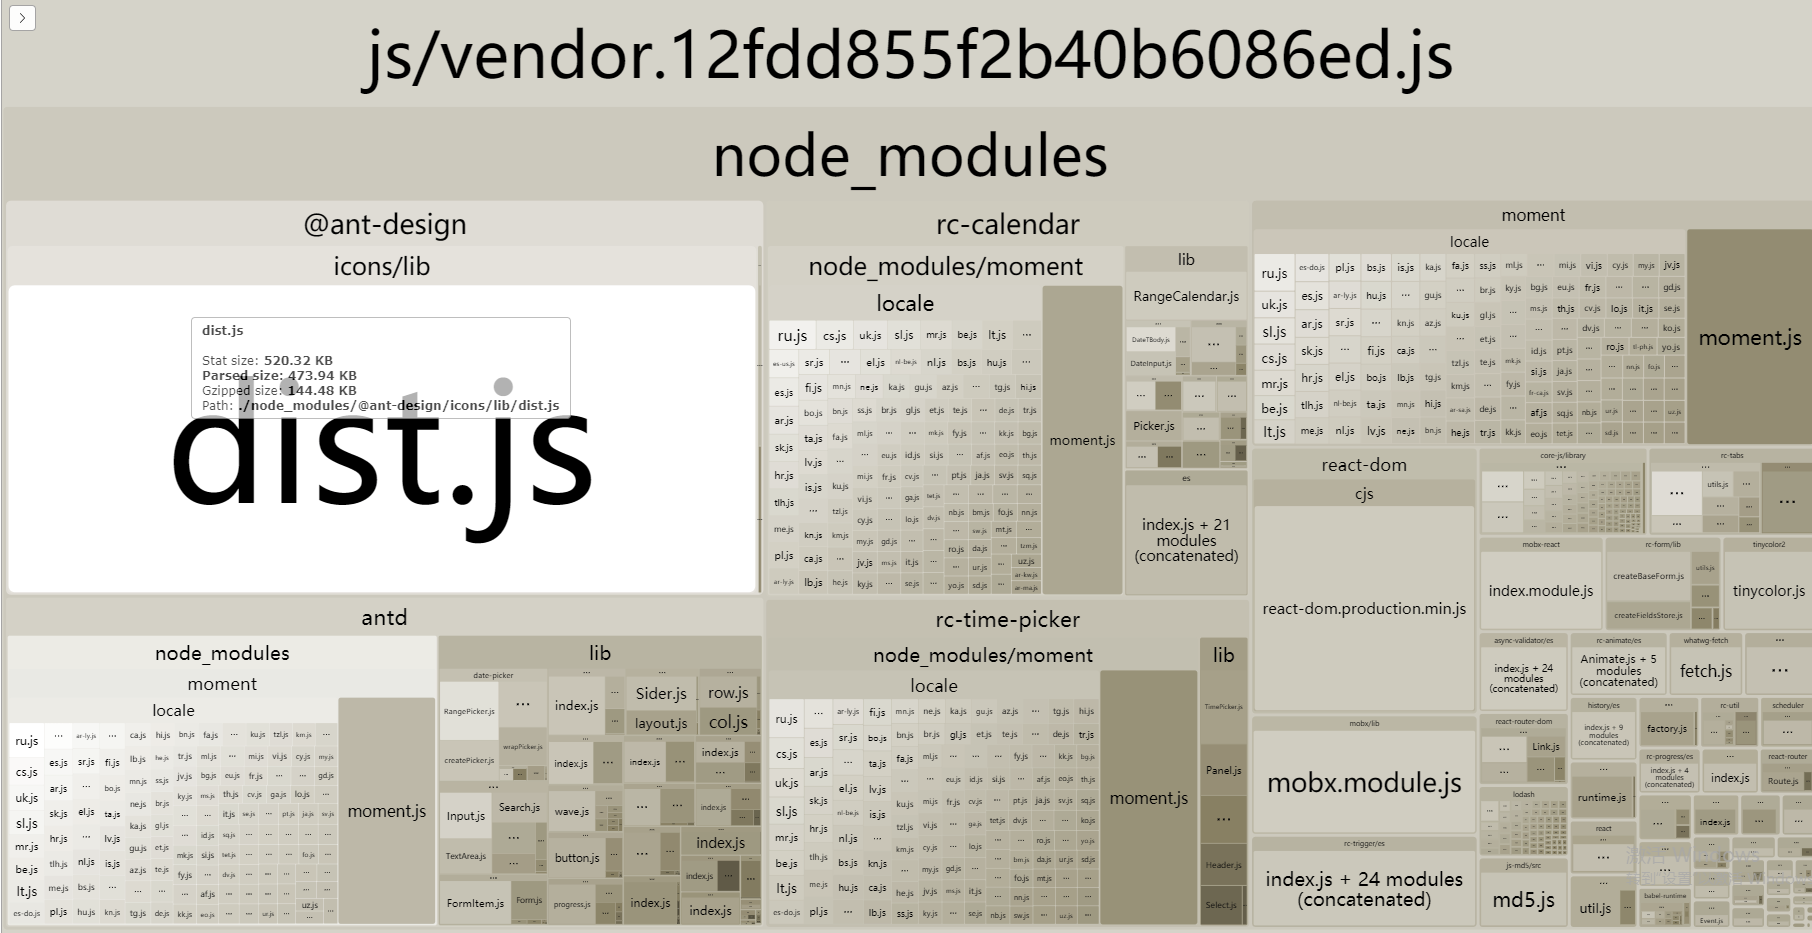The height and width of the screenshot is (933, 1812).
Task: Select moment.js inside rc-time-picker
Action: (1148, 798)
